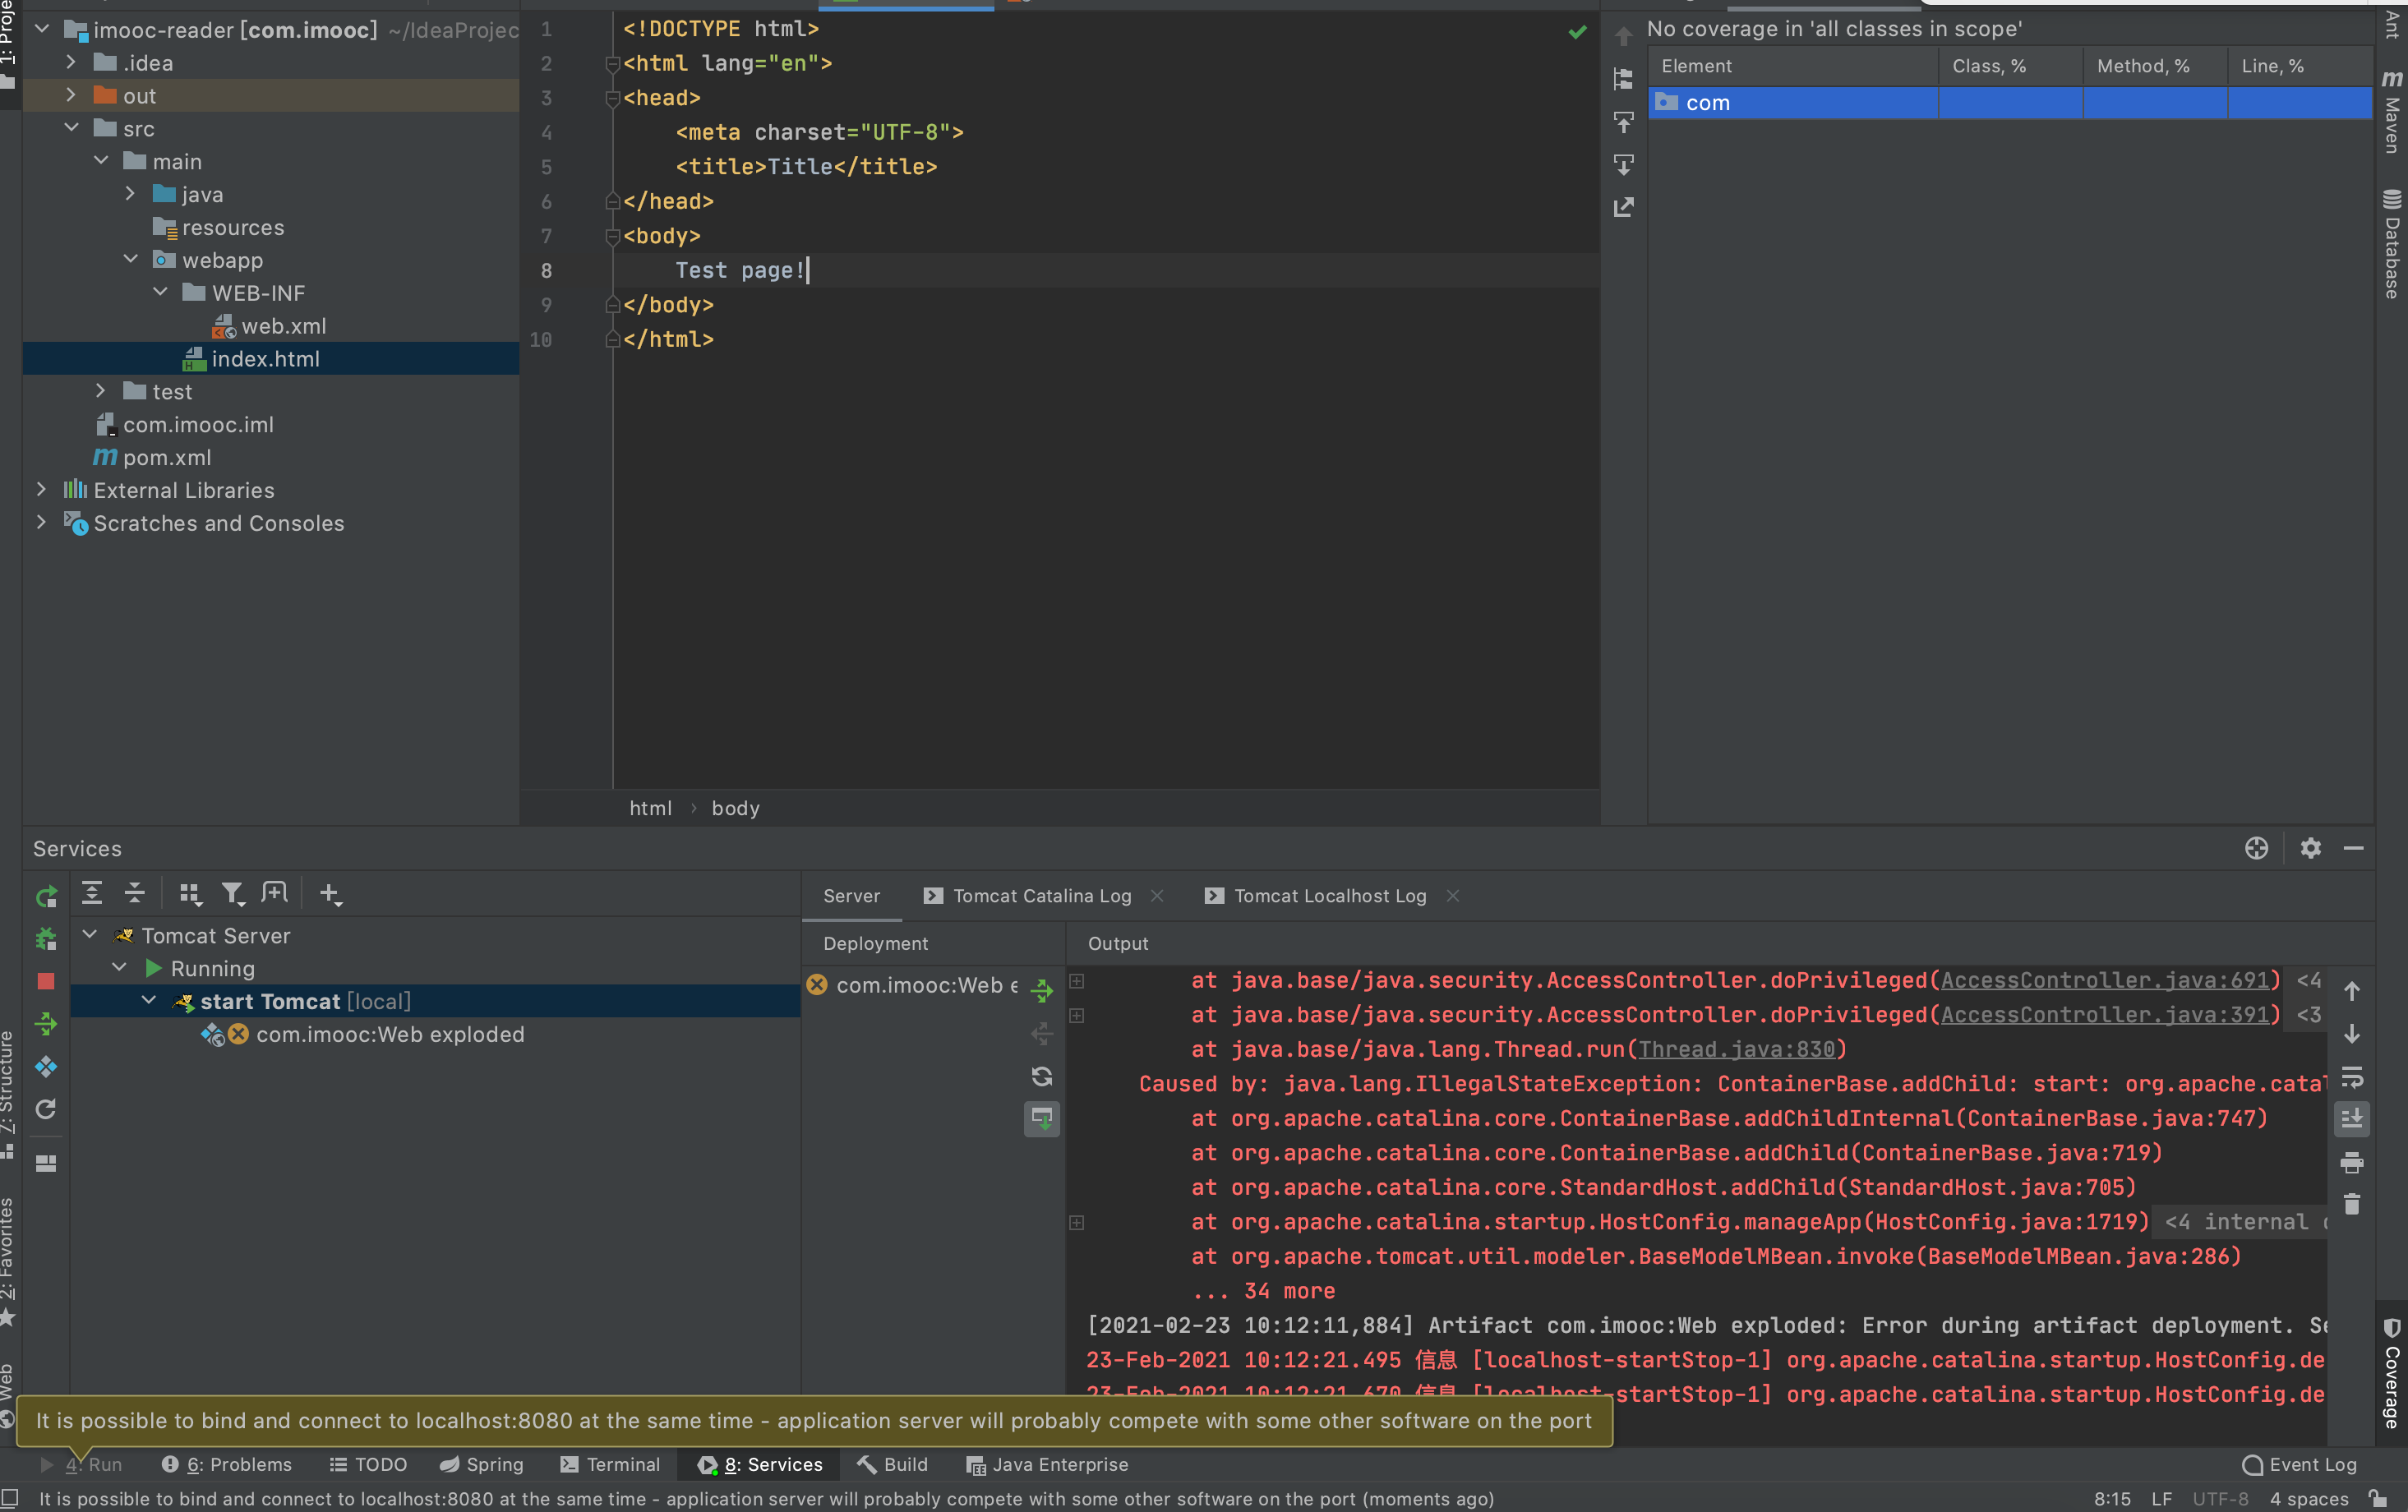
Task: Stop the running Tomcat server
Action: 46,981
